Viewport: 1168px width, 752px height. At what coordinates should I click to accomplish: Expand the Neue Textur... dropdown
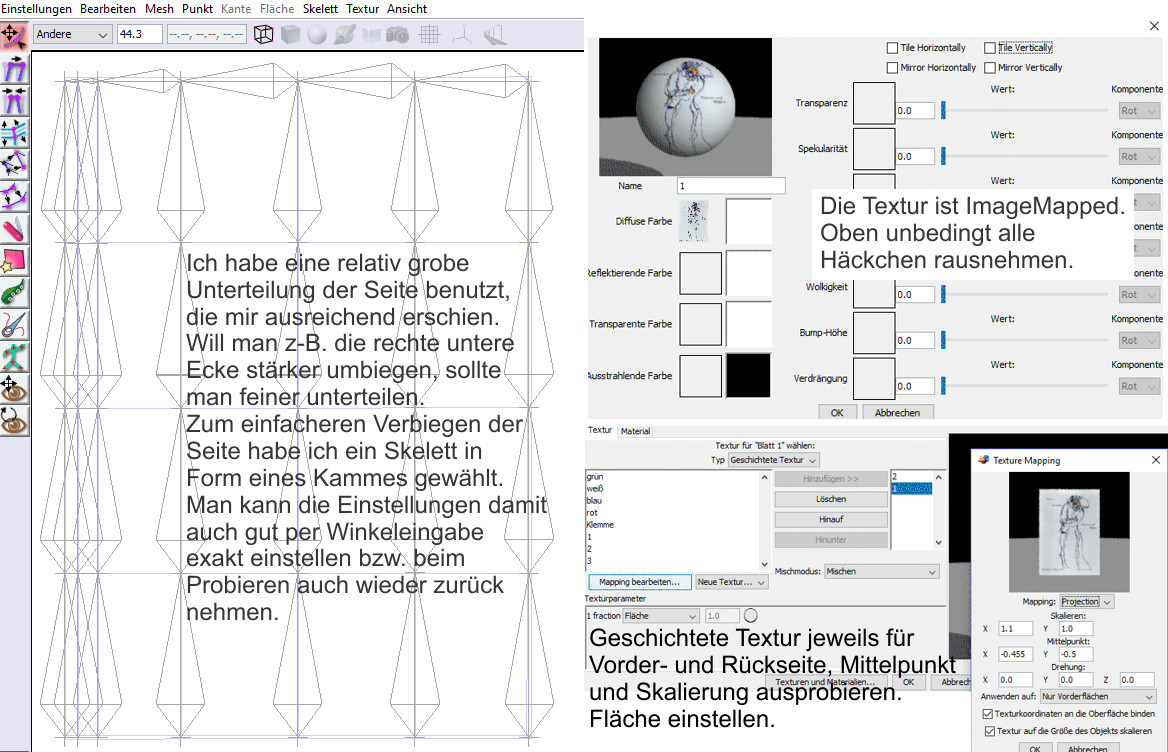731,582
